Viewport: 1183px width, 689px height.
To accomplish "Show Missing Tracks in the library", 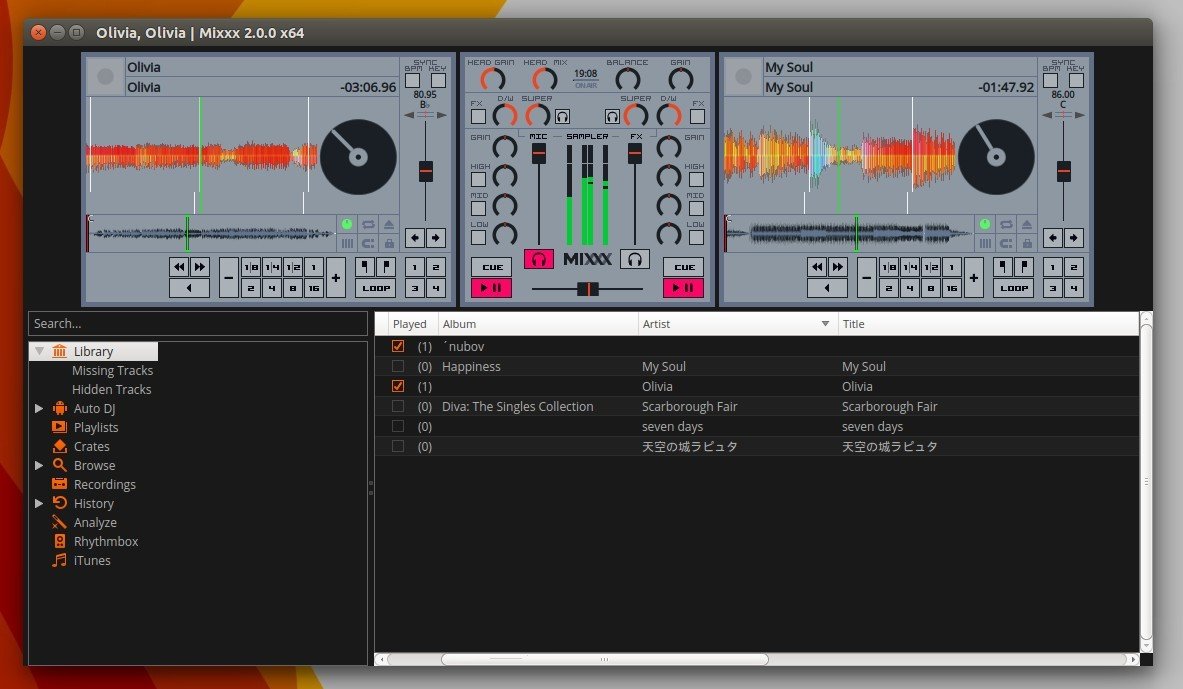I will (112, 371).
